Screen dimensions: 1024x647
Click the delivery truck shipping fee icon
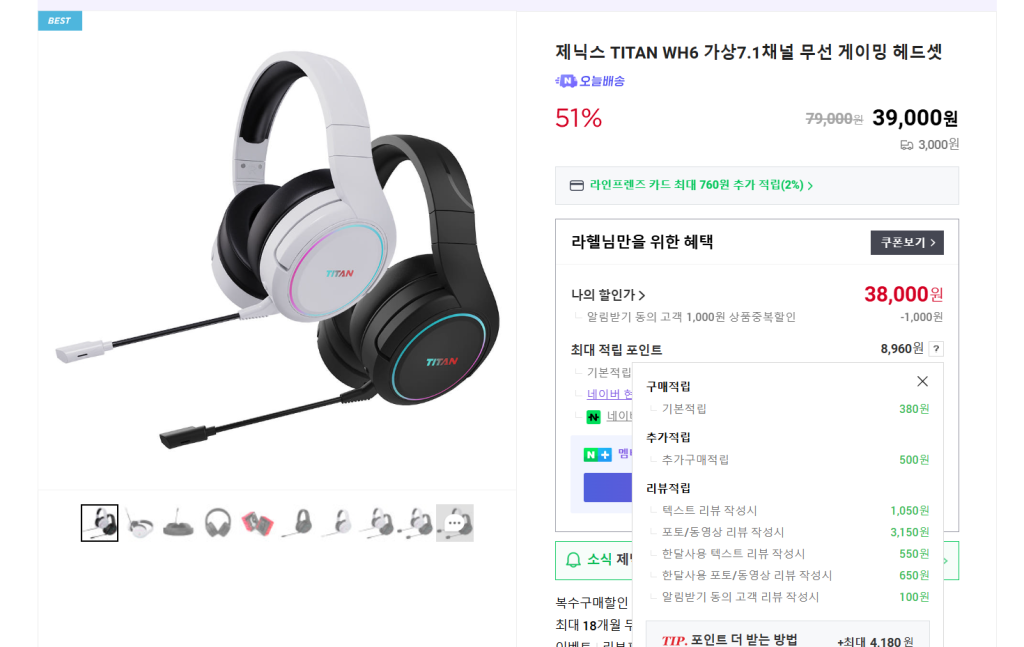(x=906, y=145)
